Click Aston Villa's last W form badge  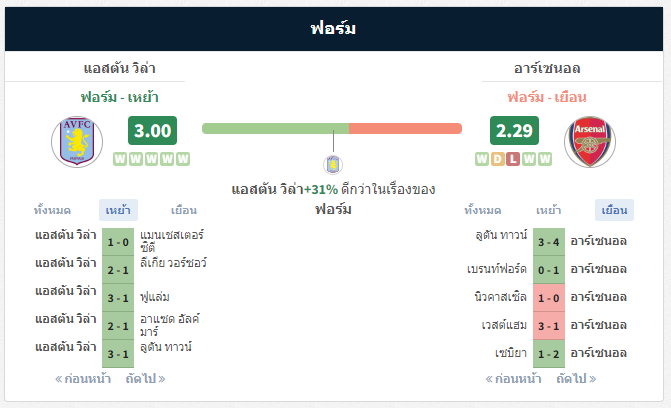point(183,159)
